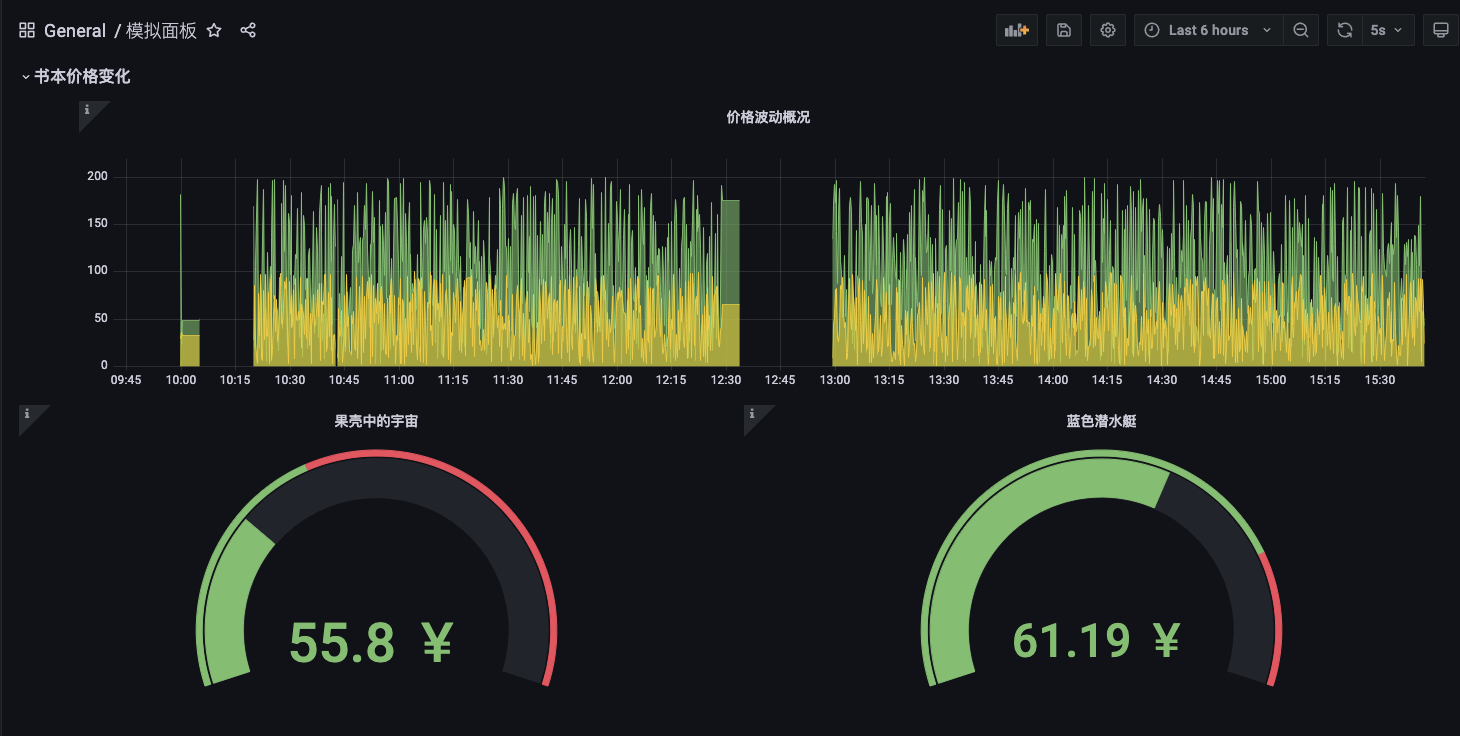1460x736 pixels.
Task: Click the 61.19 ¥ gauge value
Action: pos(1096,641)
